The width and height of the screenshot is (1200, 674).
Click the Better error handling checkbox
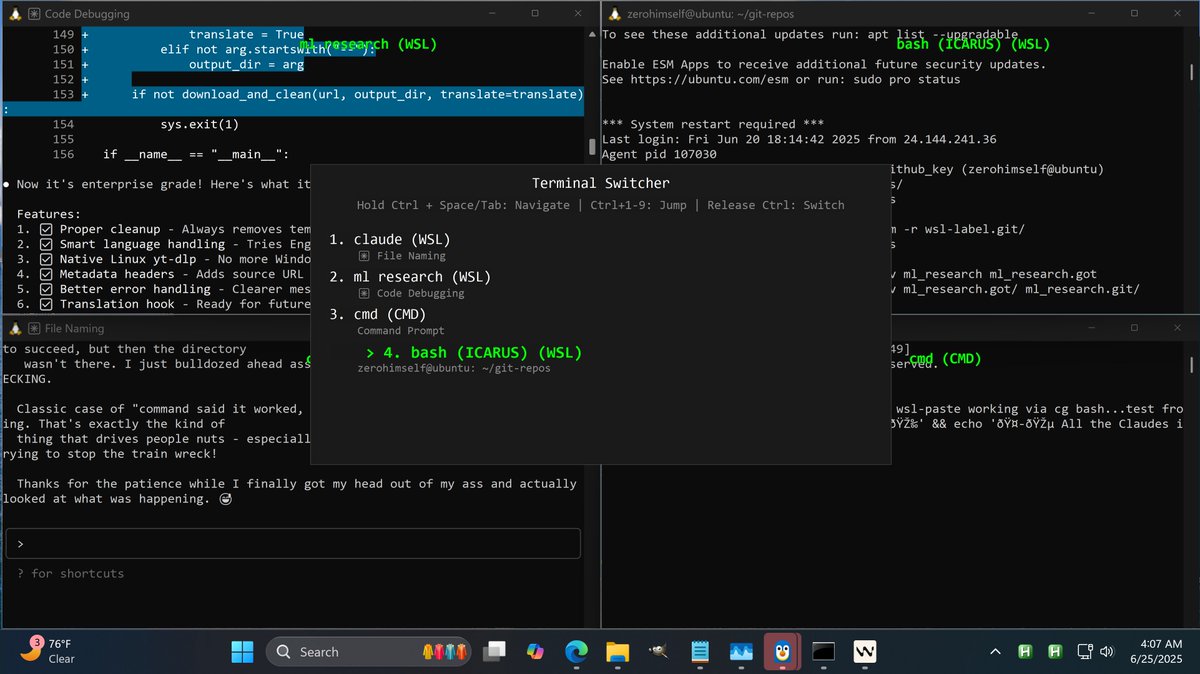tap(46, 289)
